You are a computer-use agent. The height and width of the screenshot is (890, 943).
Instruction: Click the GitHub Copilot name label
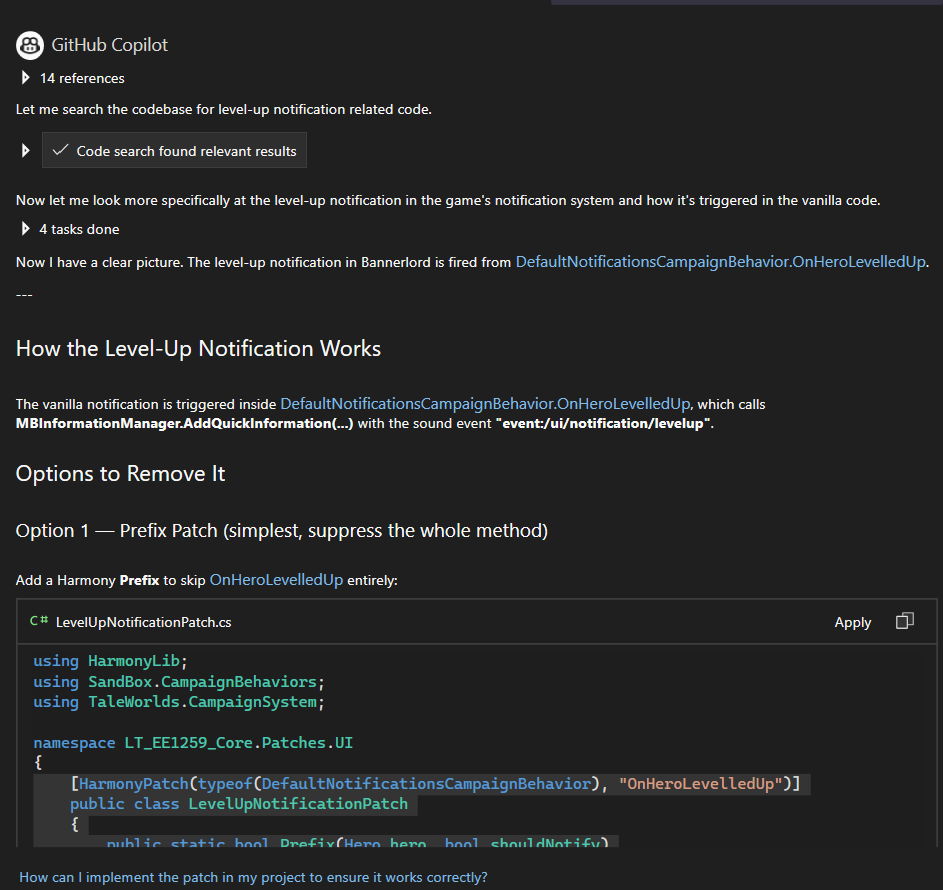110,45
